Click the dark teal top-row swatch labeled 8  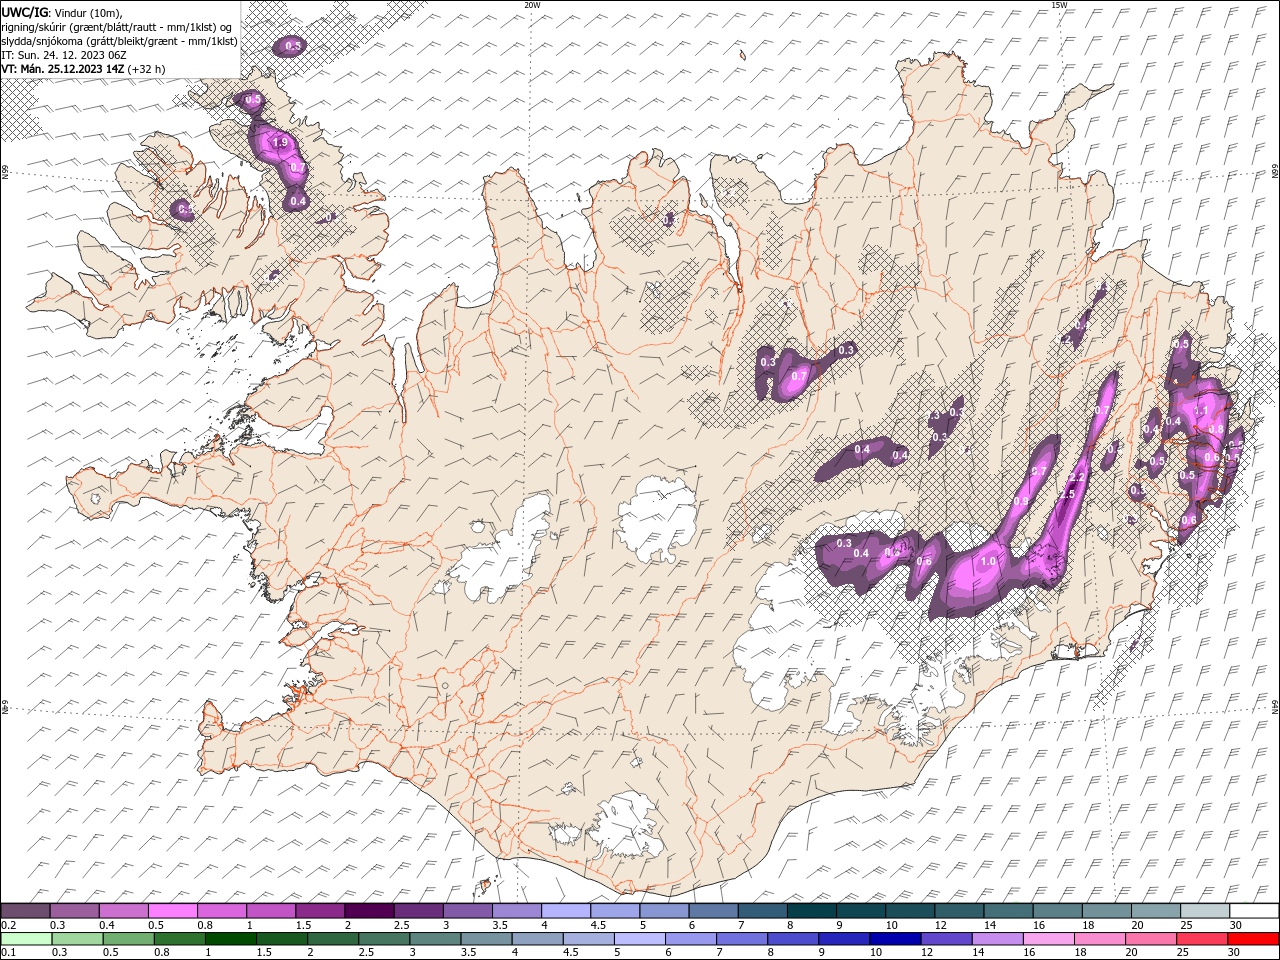coord(811,911)
